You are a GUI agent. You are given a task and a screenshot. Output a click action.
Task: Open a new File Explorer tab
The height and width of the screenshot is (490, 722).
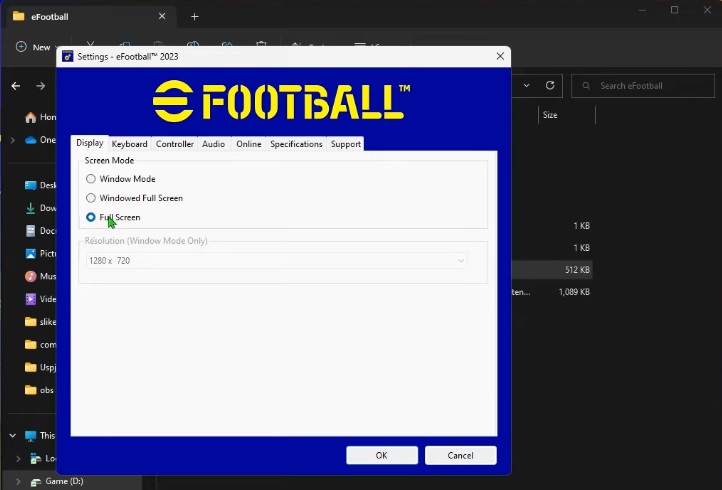(x=195, y=17)
